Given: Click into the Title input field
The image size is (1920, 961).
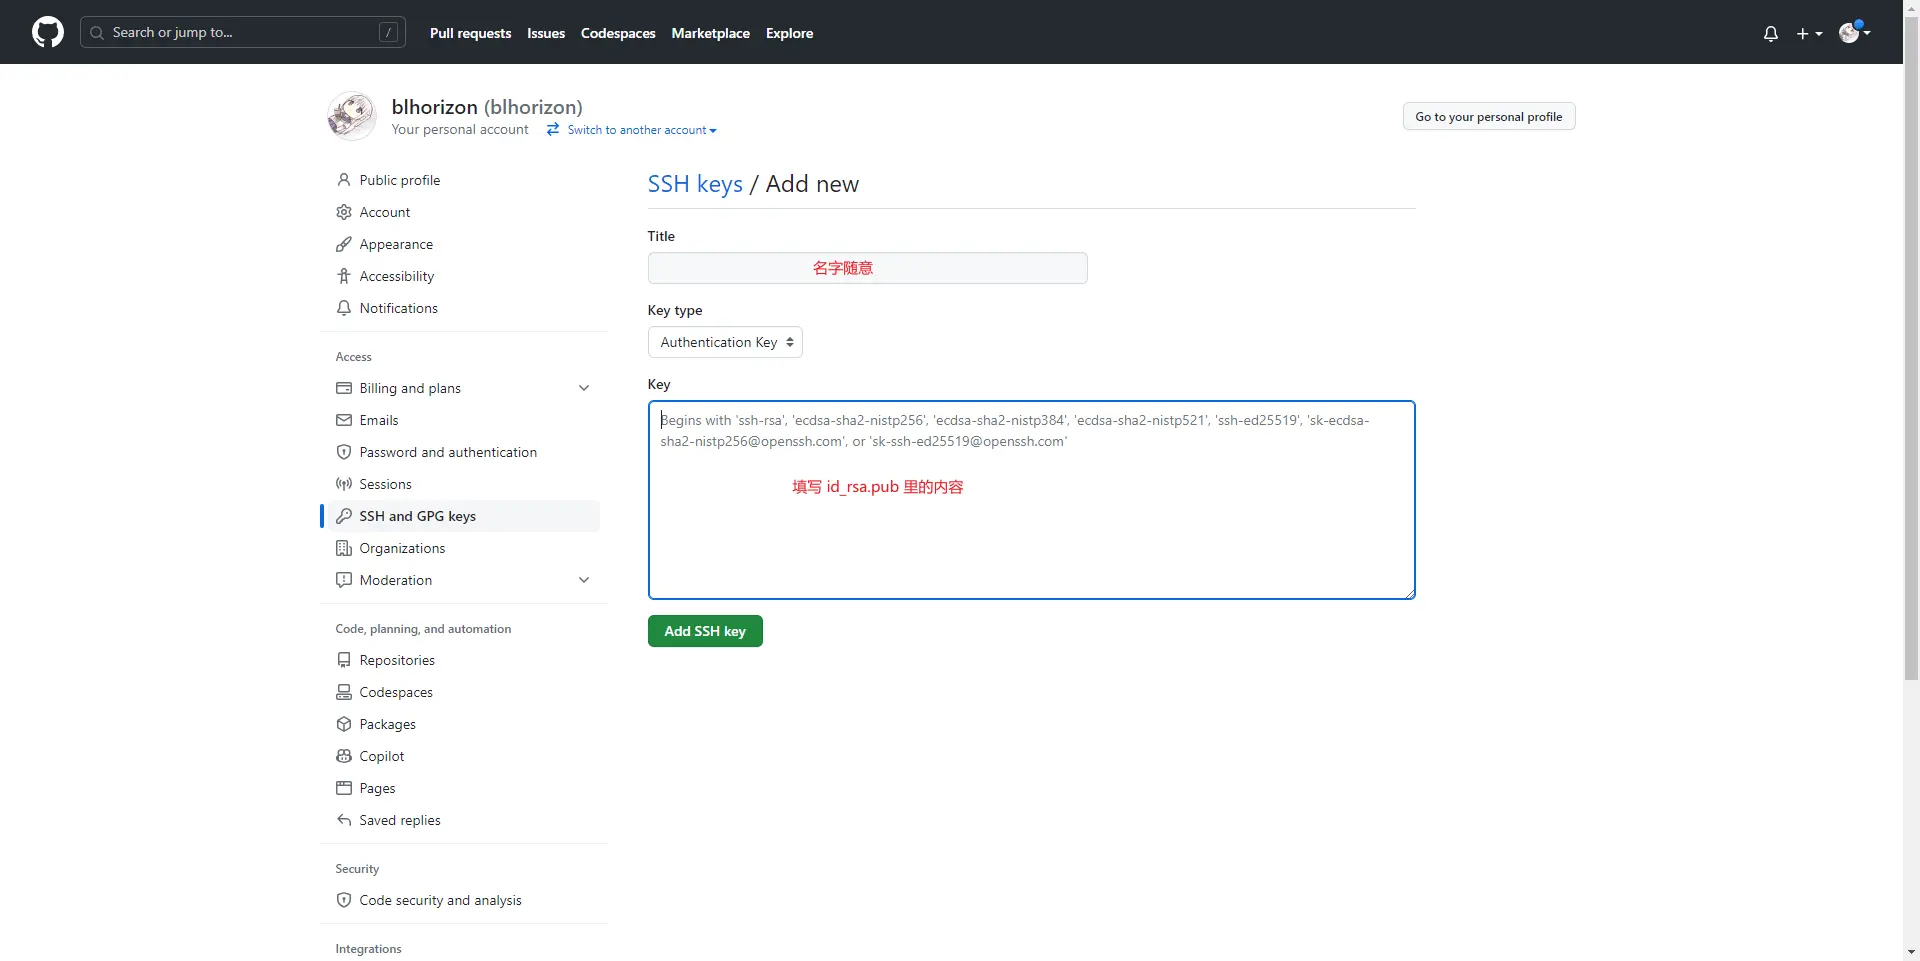Looking at the screenshot, I should click(x=867, y=268).
